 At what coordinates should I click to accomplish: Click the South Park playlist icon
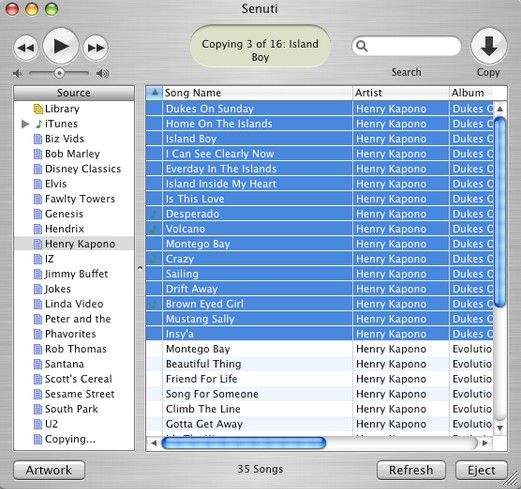(x=38, y=409)
